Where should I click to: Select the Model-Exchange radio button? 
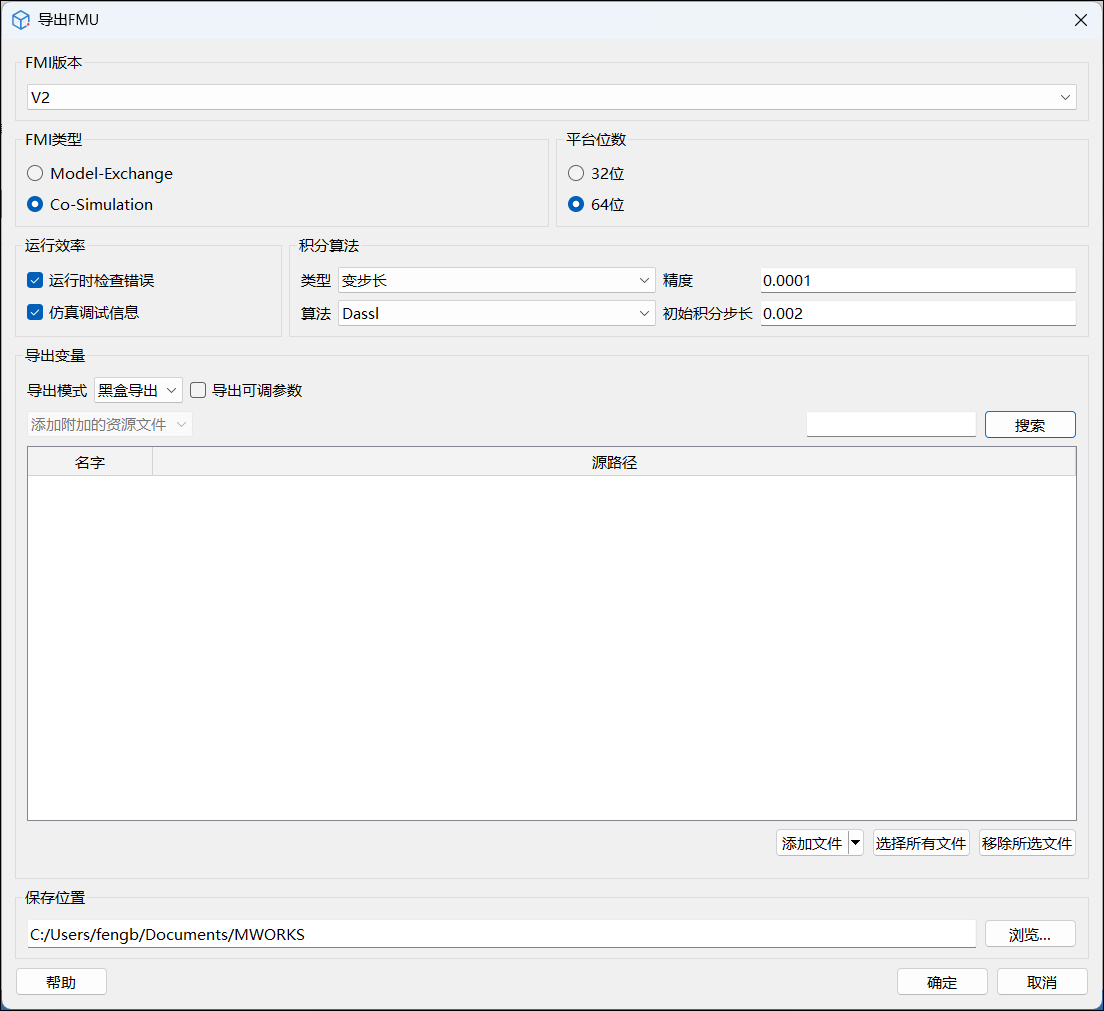pos(35,173)
